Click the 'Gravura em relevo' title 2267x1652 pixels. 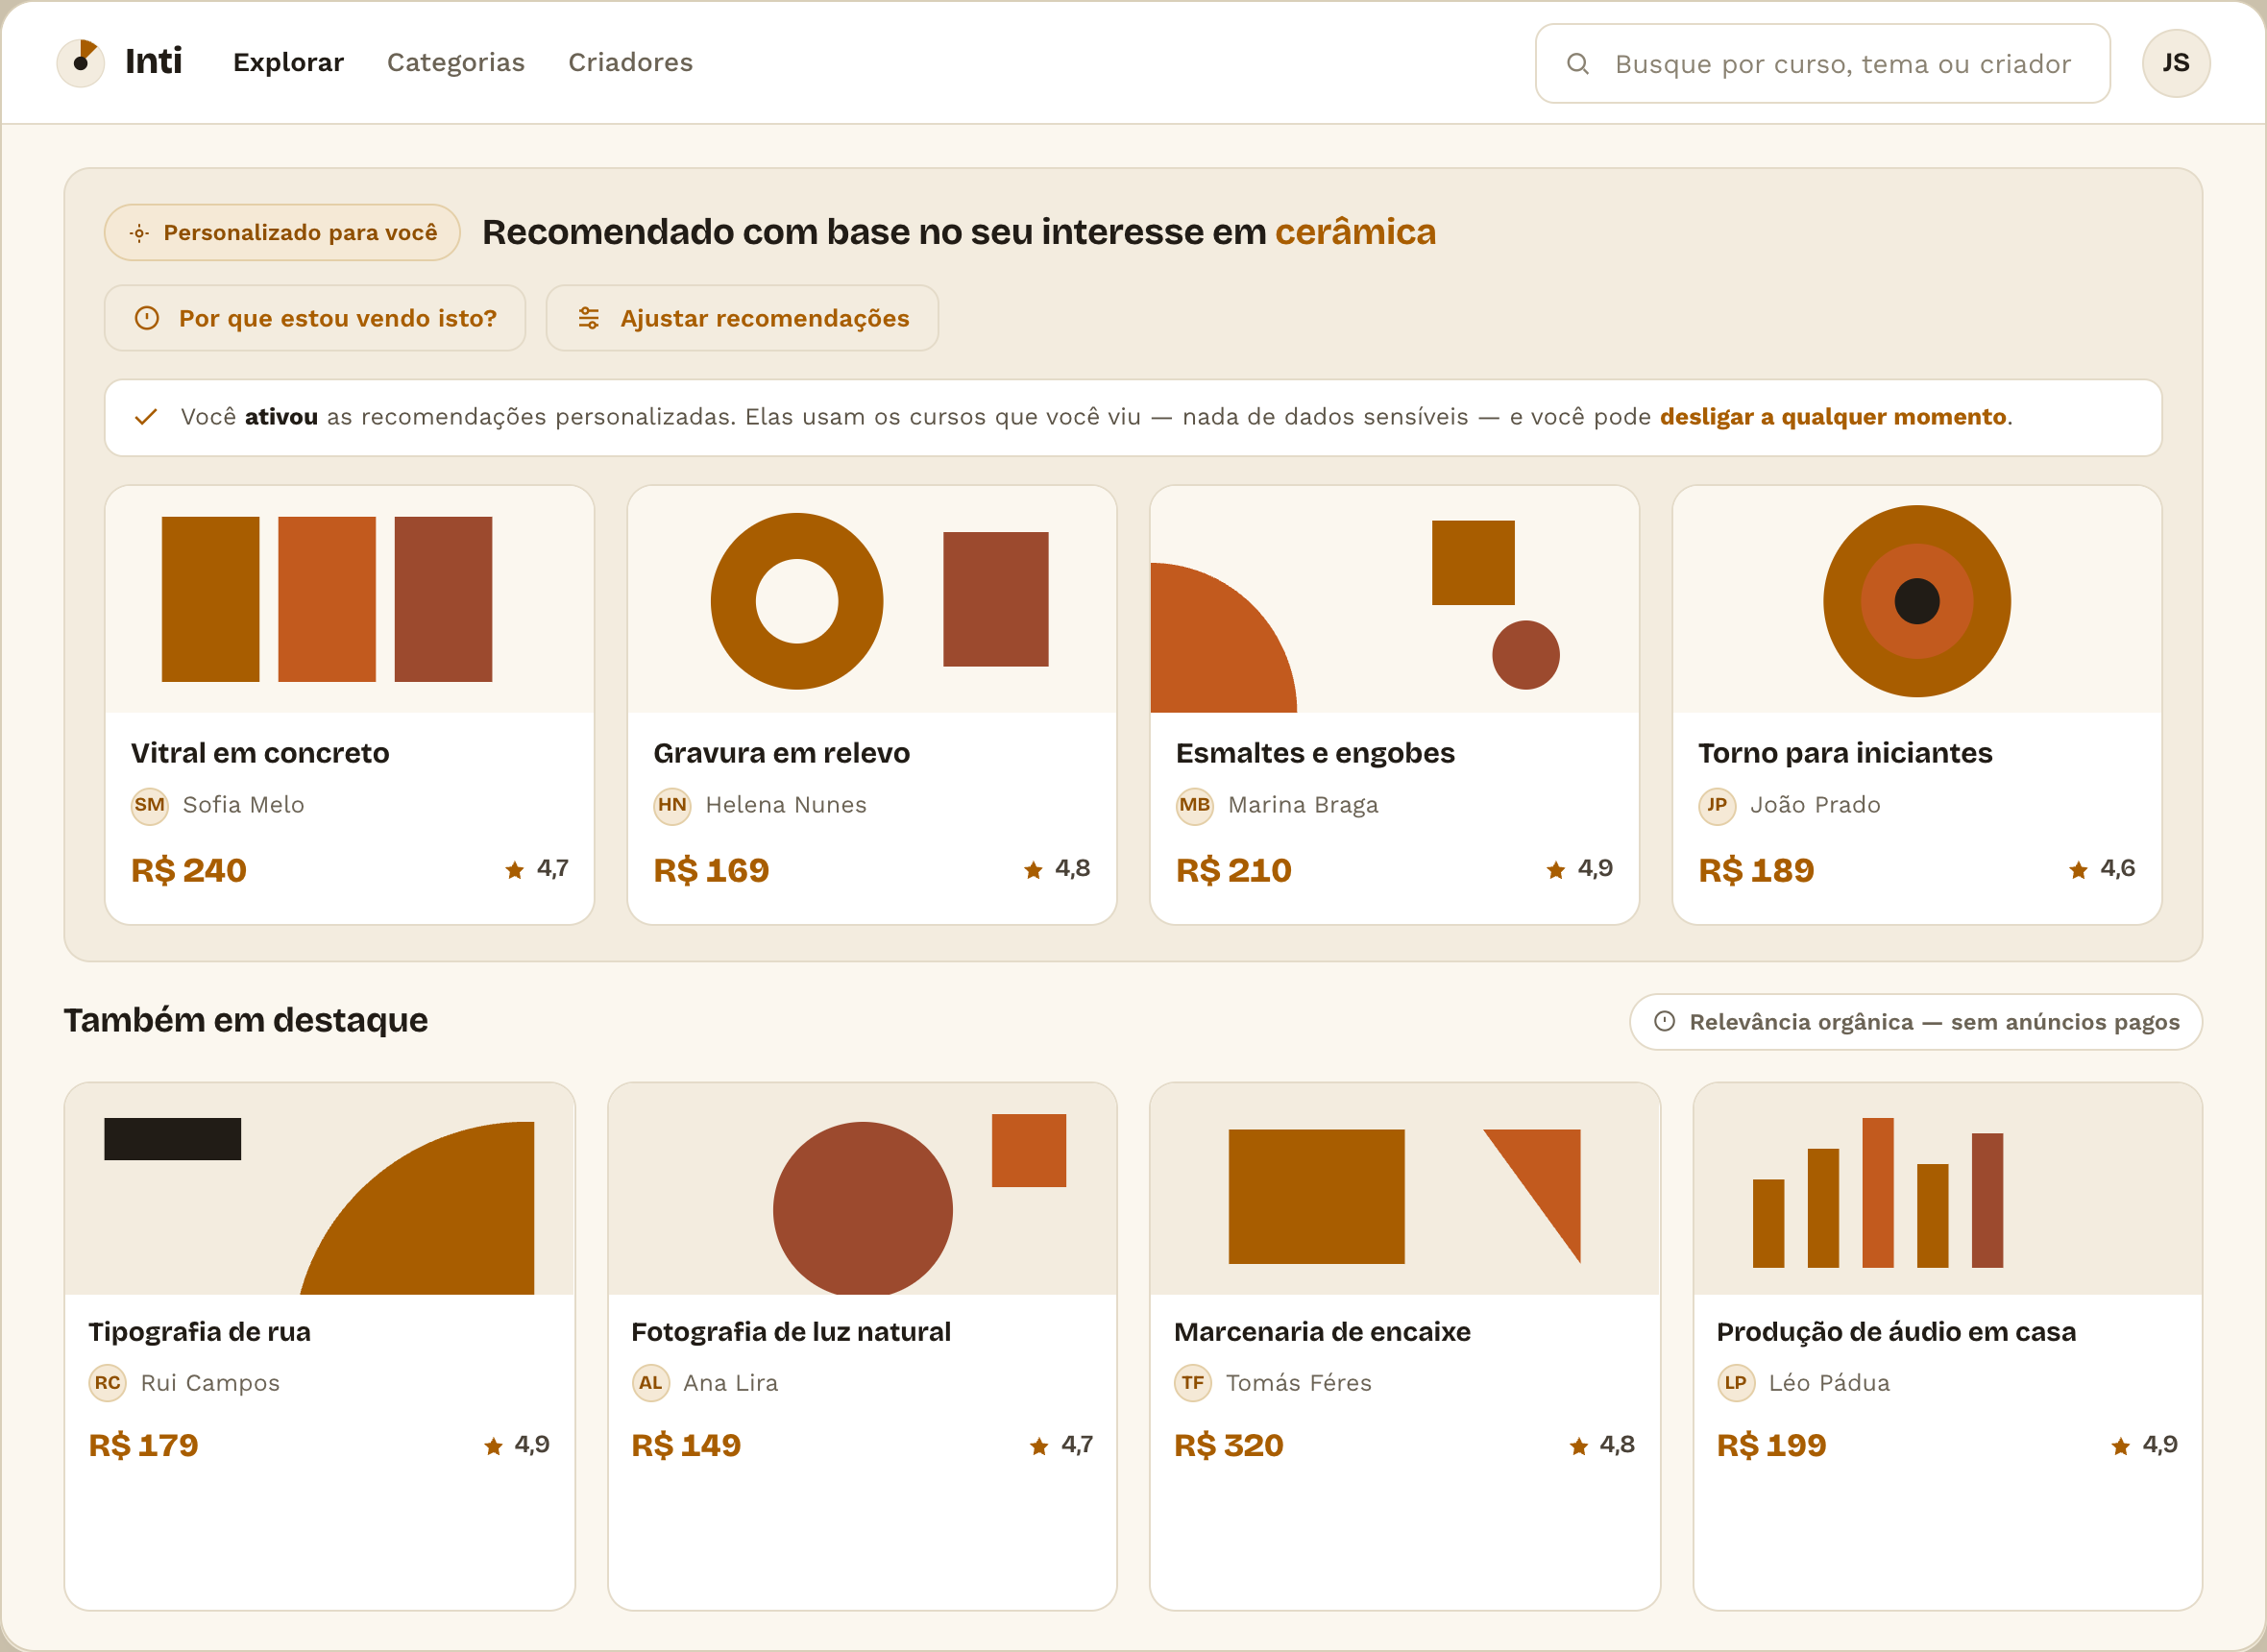point(781,753)
